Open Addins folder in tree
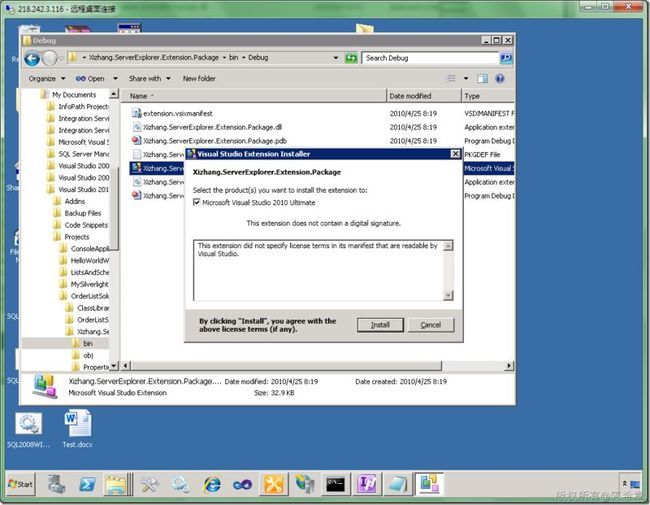 pyautogui.click(x=74, y=202)
